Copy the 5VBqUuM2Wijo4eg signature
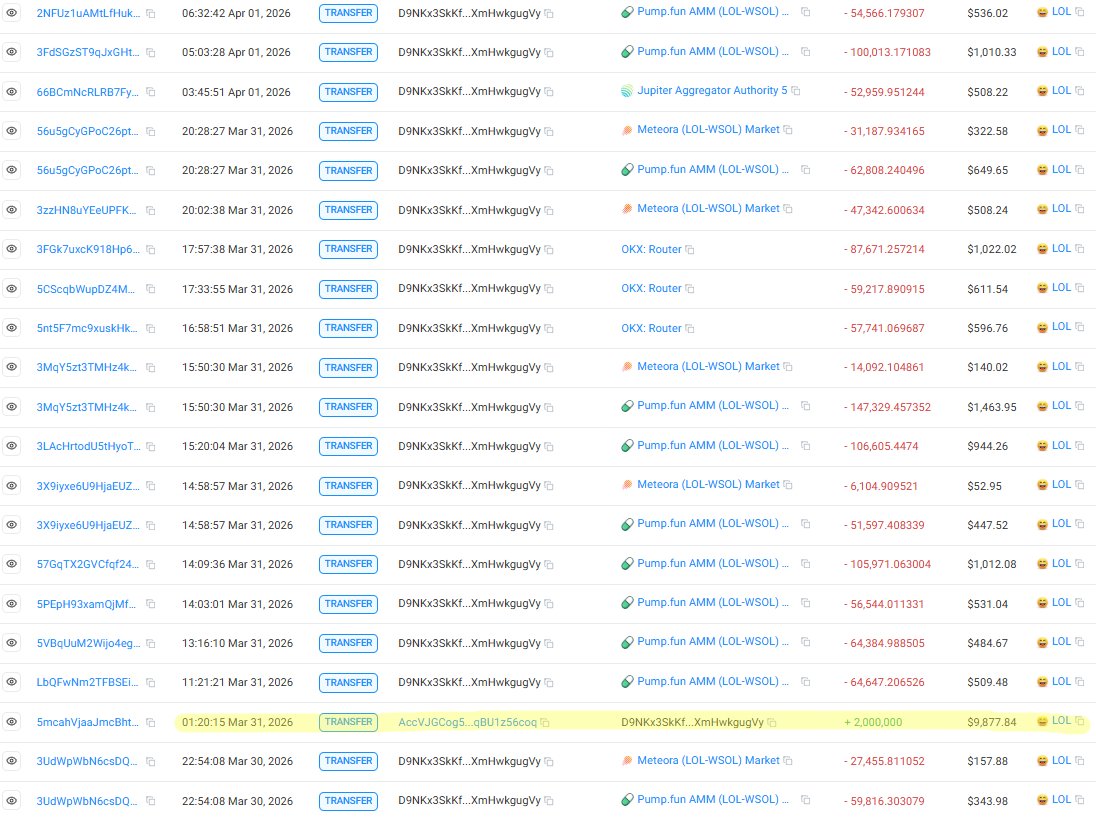This screenshot has height=818, width=1096. (x=150, y=643)
